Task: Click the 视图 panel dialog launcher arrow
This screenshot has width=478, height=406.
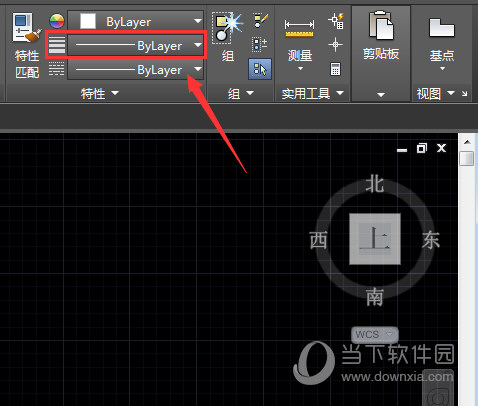Action: 465,94
